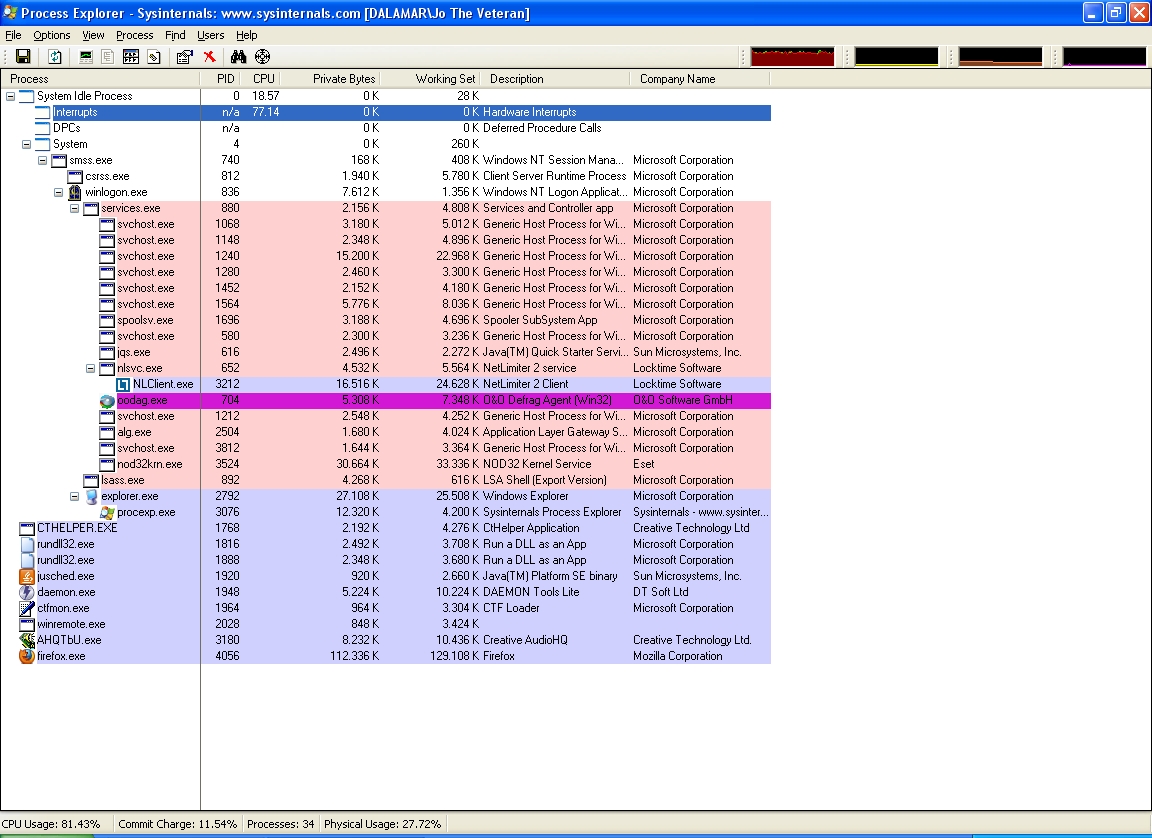Screen dimensions: 1152x838
Task: Click the red X Kill Process icon
Action: [209, 57]
